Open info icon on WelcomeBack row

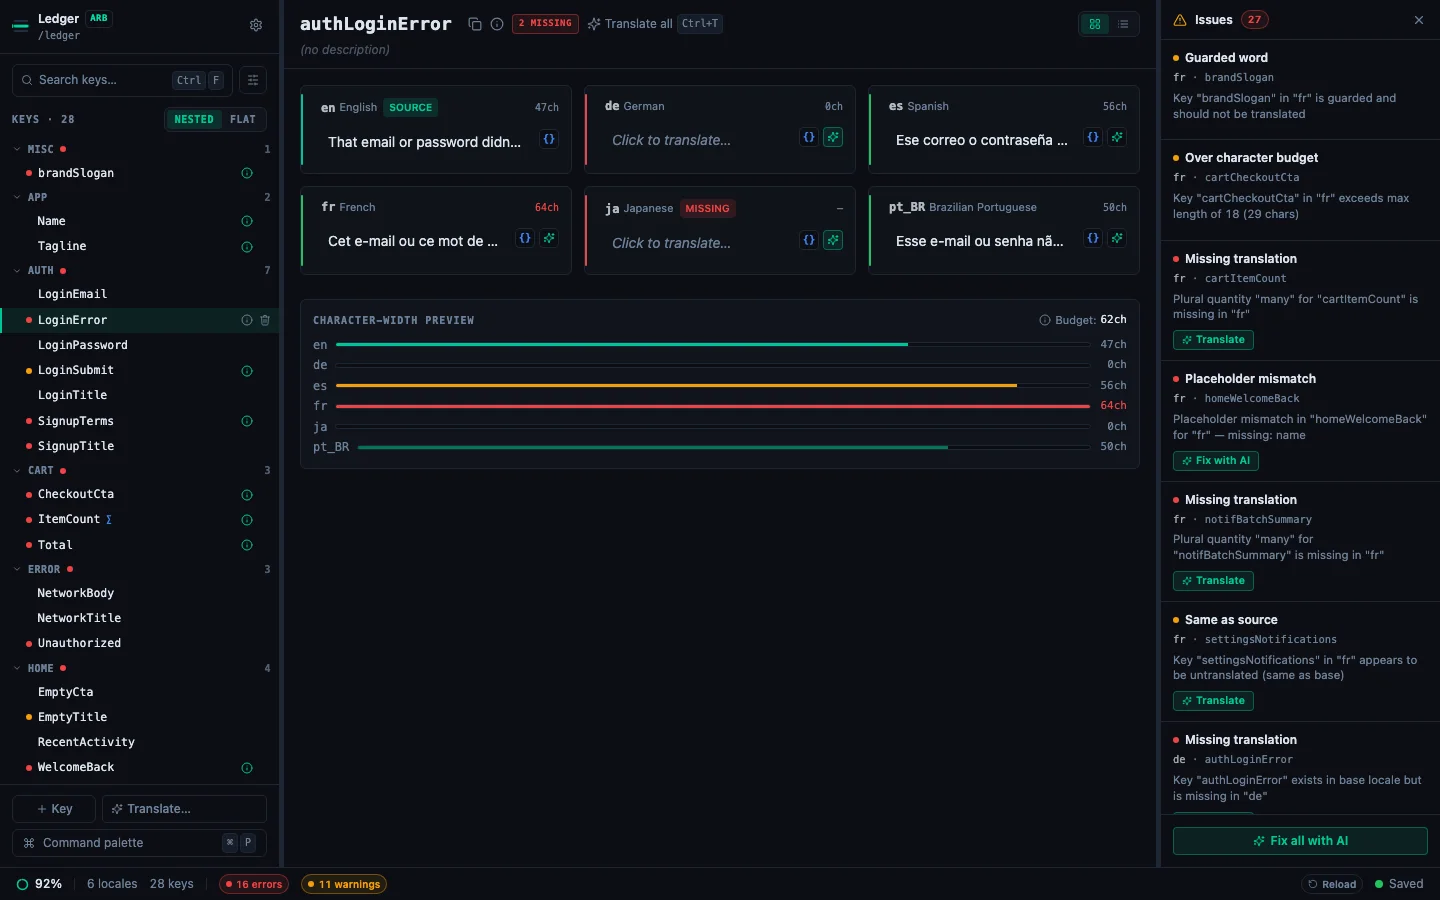pos(247,768)
